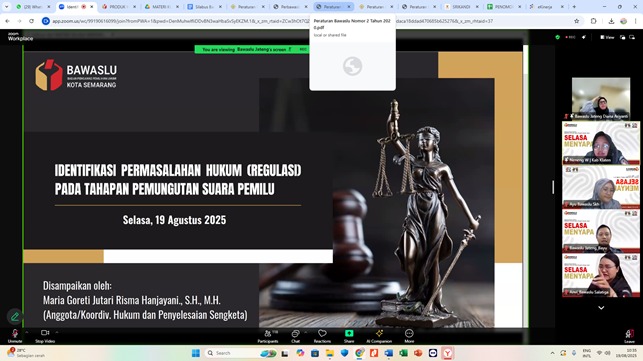Switch to the Silabus browser tab
Screen dimensions: 643x361
tap(204, 7)
